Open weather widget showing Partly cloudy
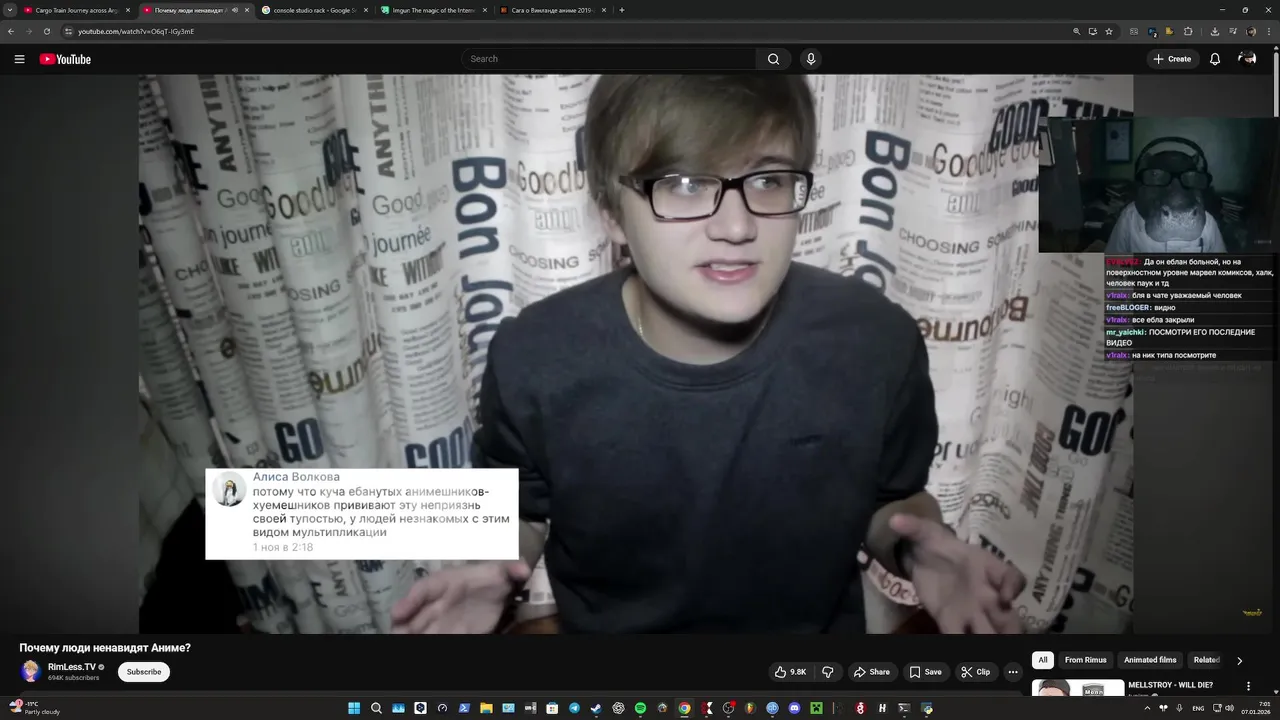1280x720 pixels. [35, 708]
